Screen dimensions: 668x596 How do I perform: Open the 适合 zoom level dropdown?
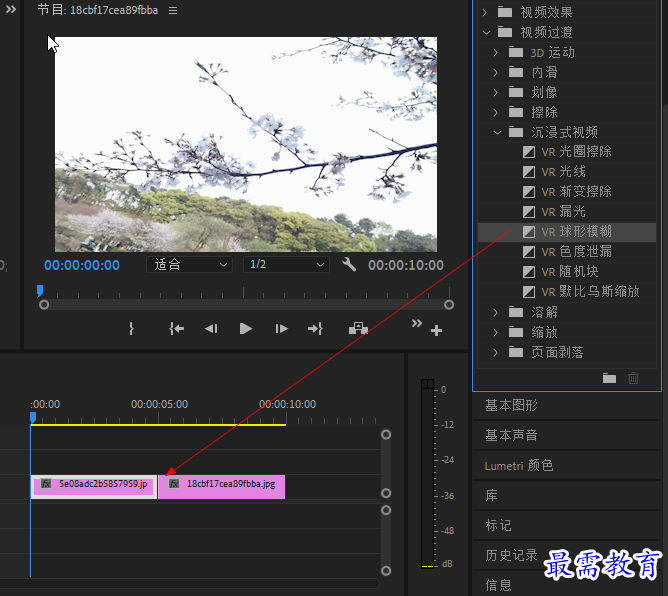[x=190, y=265]
